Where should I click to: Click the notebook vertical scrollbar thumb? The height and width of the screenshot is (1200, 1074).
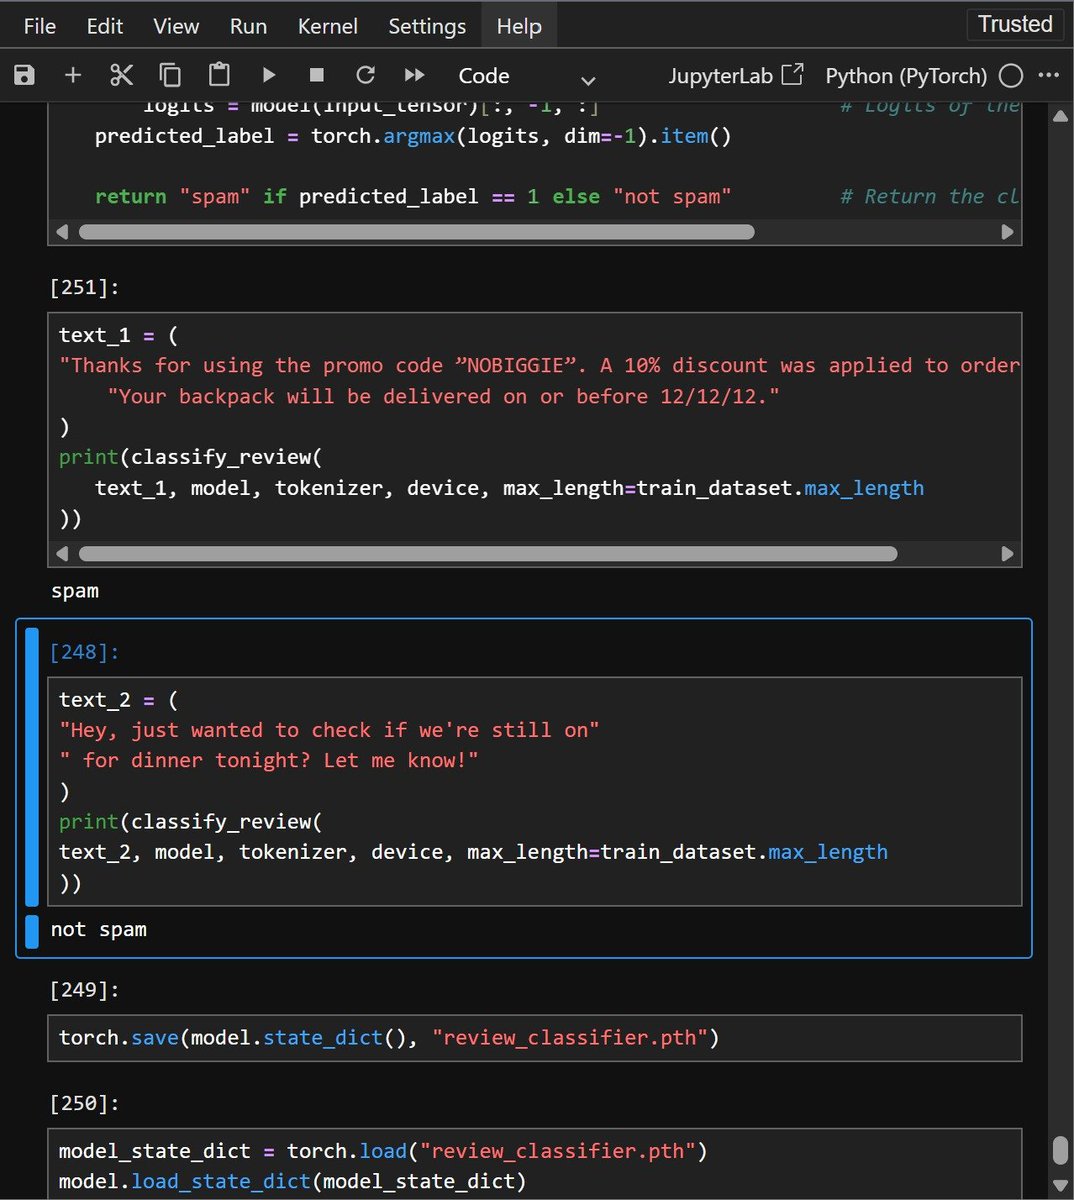pyautogui.click(x=1060, y=1150)
